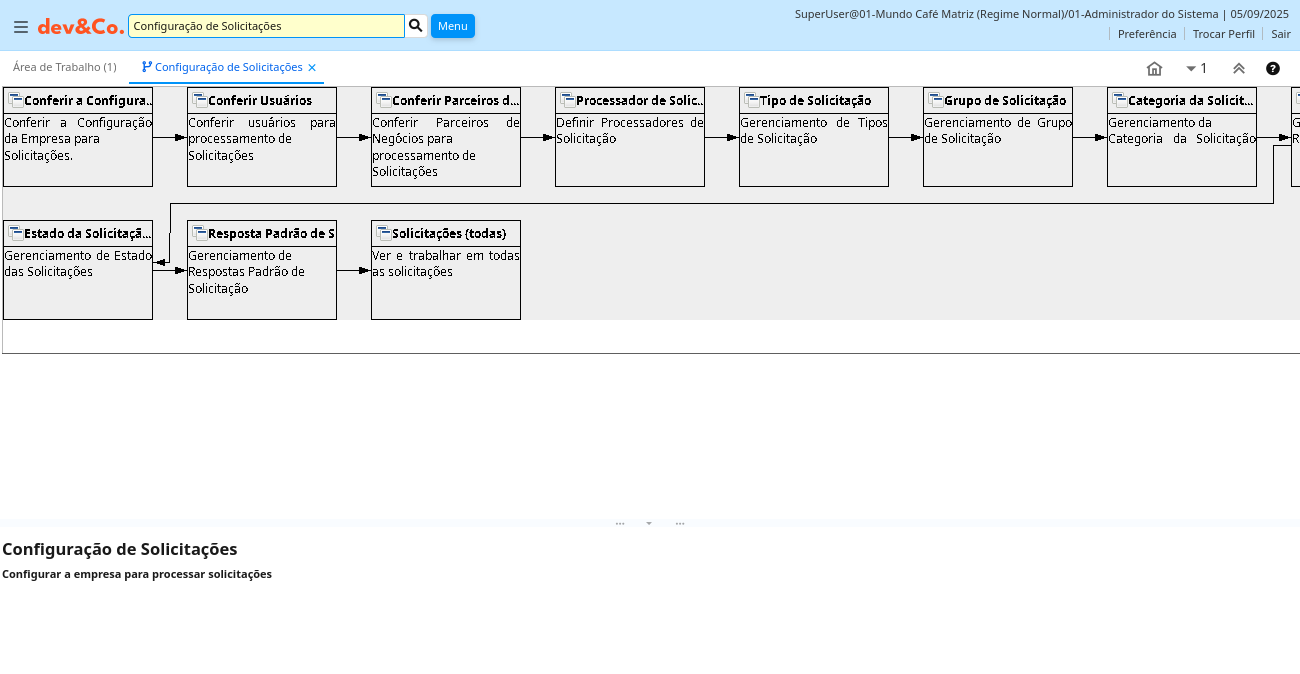
Task: Close the Configuração de Solicitações tab
Action: 312,68
